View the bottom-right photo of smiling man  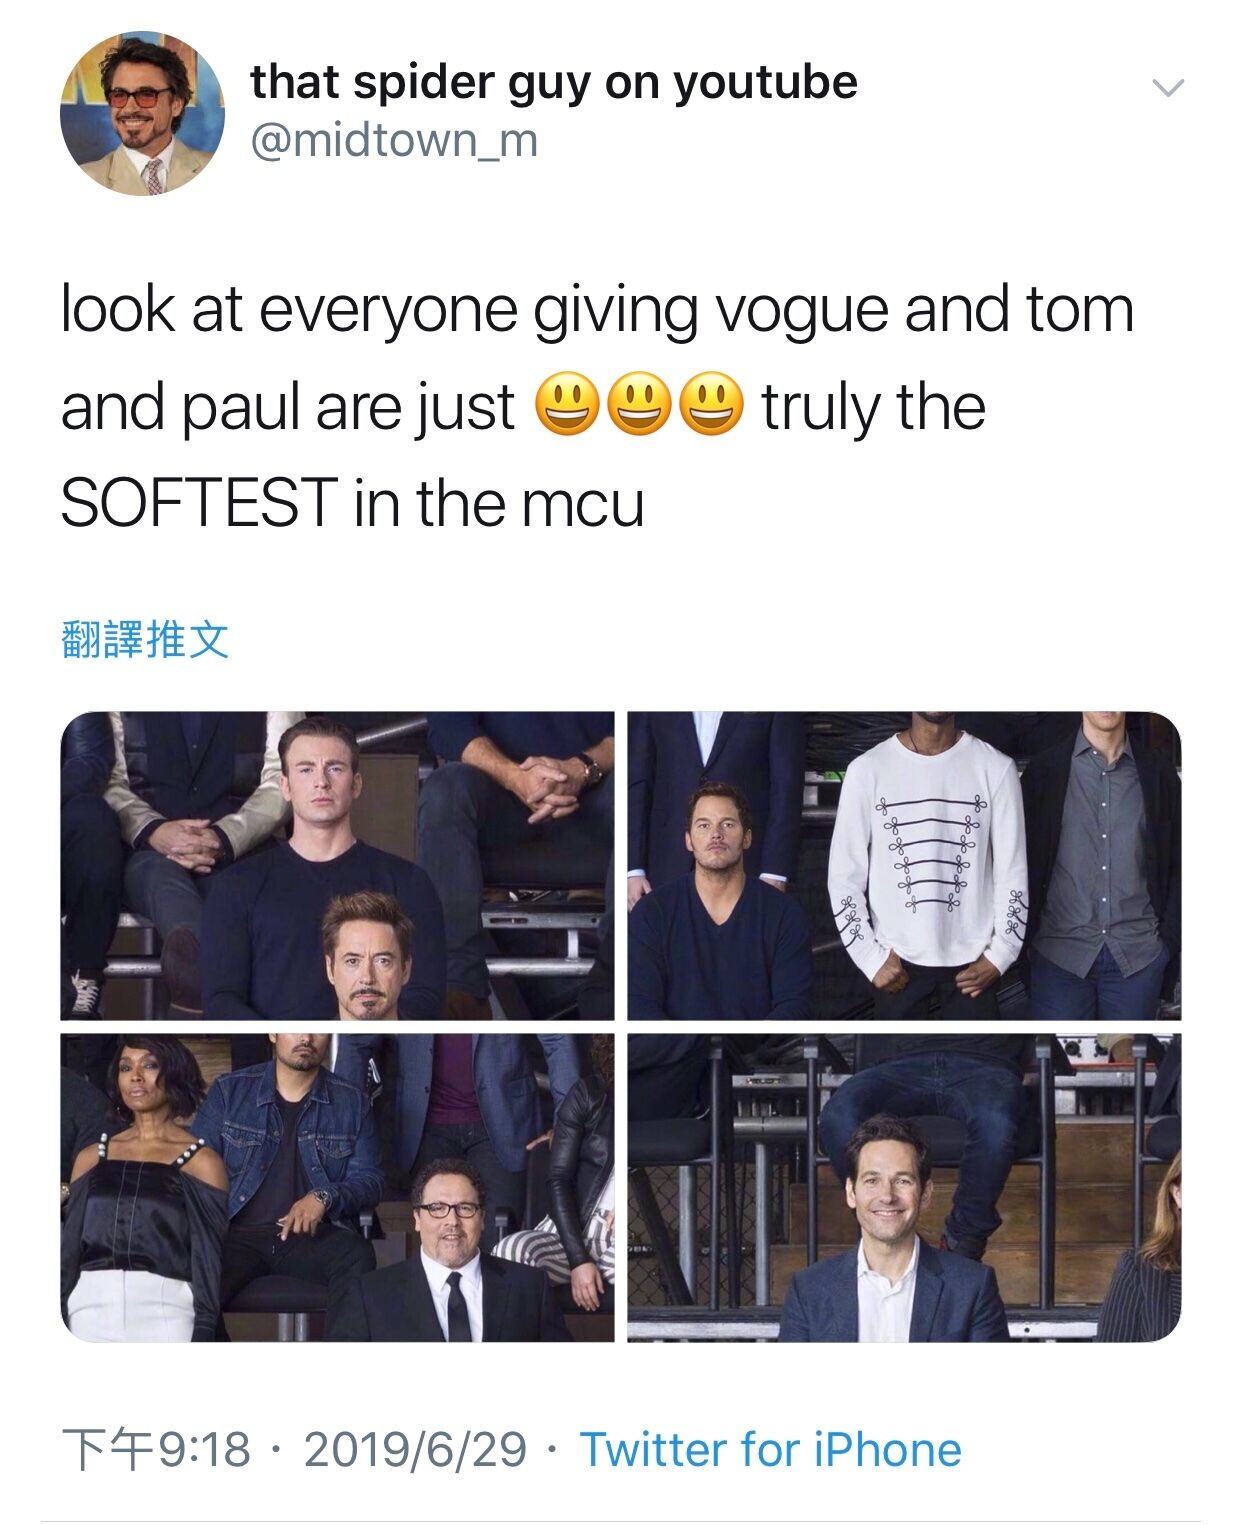[904, 1188]
